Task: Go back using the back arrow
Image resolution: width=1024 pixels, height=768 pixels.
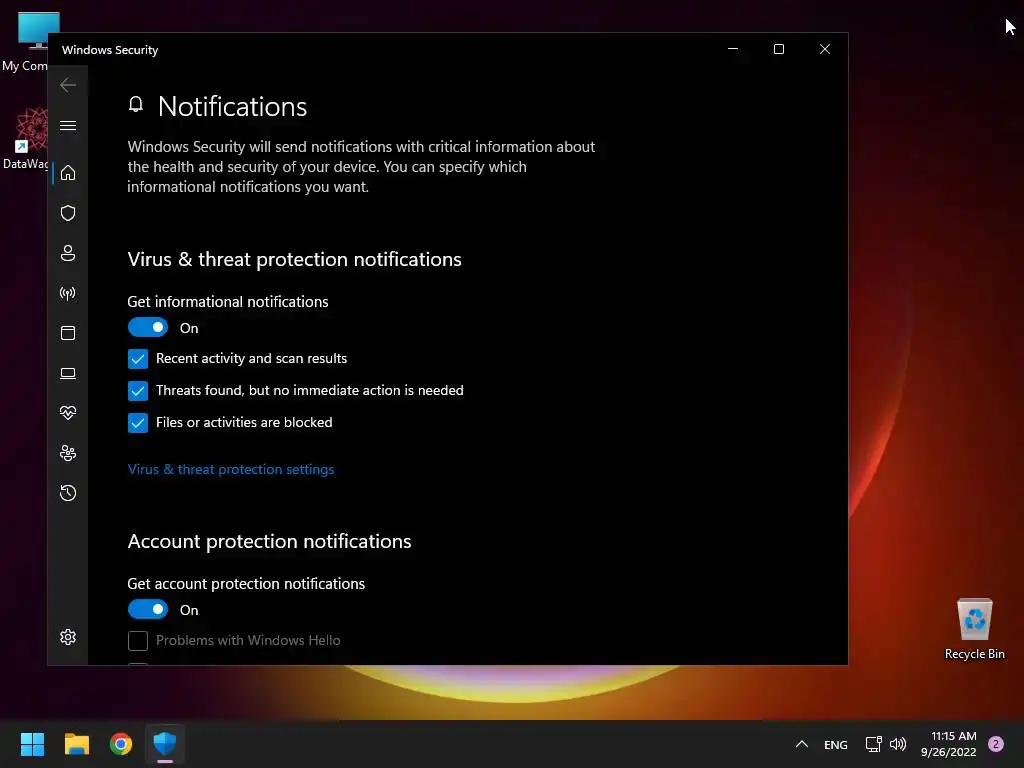Action: point(68,86)
